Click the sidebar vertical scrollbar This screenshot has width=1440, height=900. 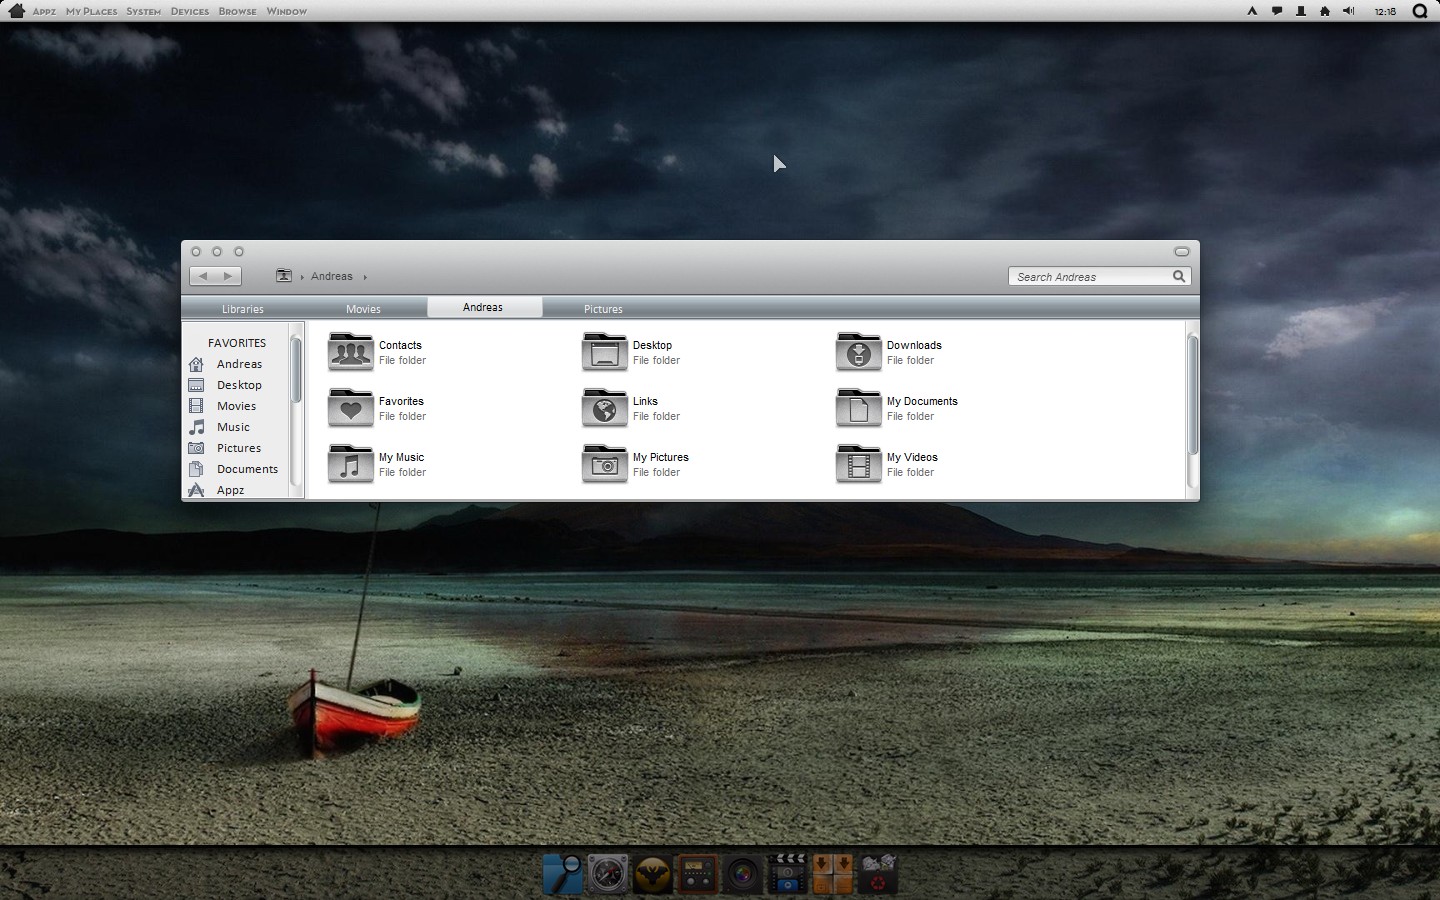click(296, 370)
